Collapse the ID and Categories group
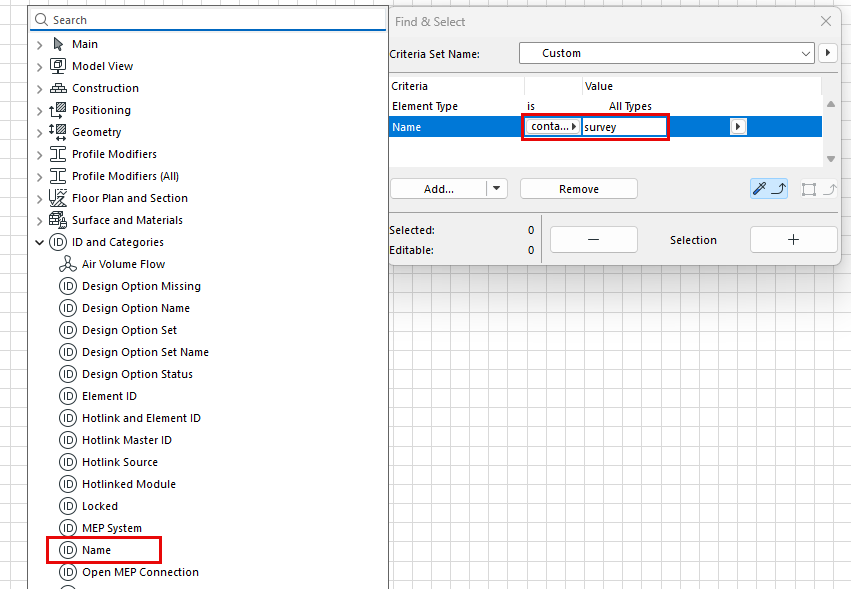 coord(40,242)
